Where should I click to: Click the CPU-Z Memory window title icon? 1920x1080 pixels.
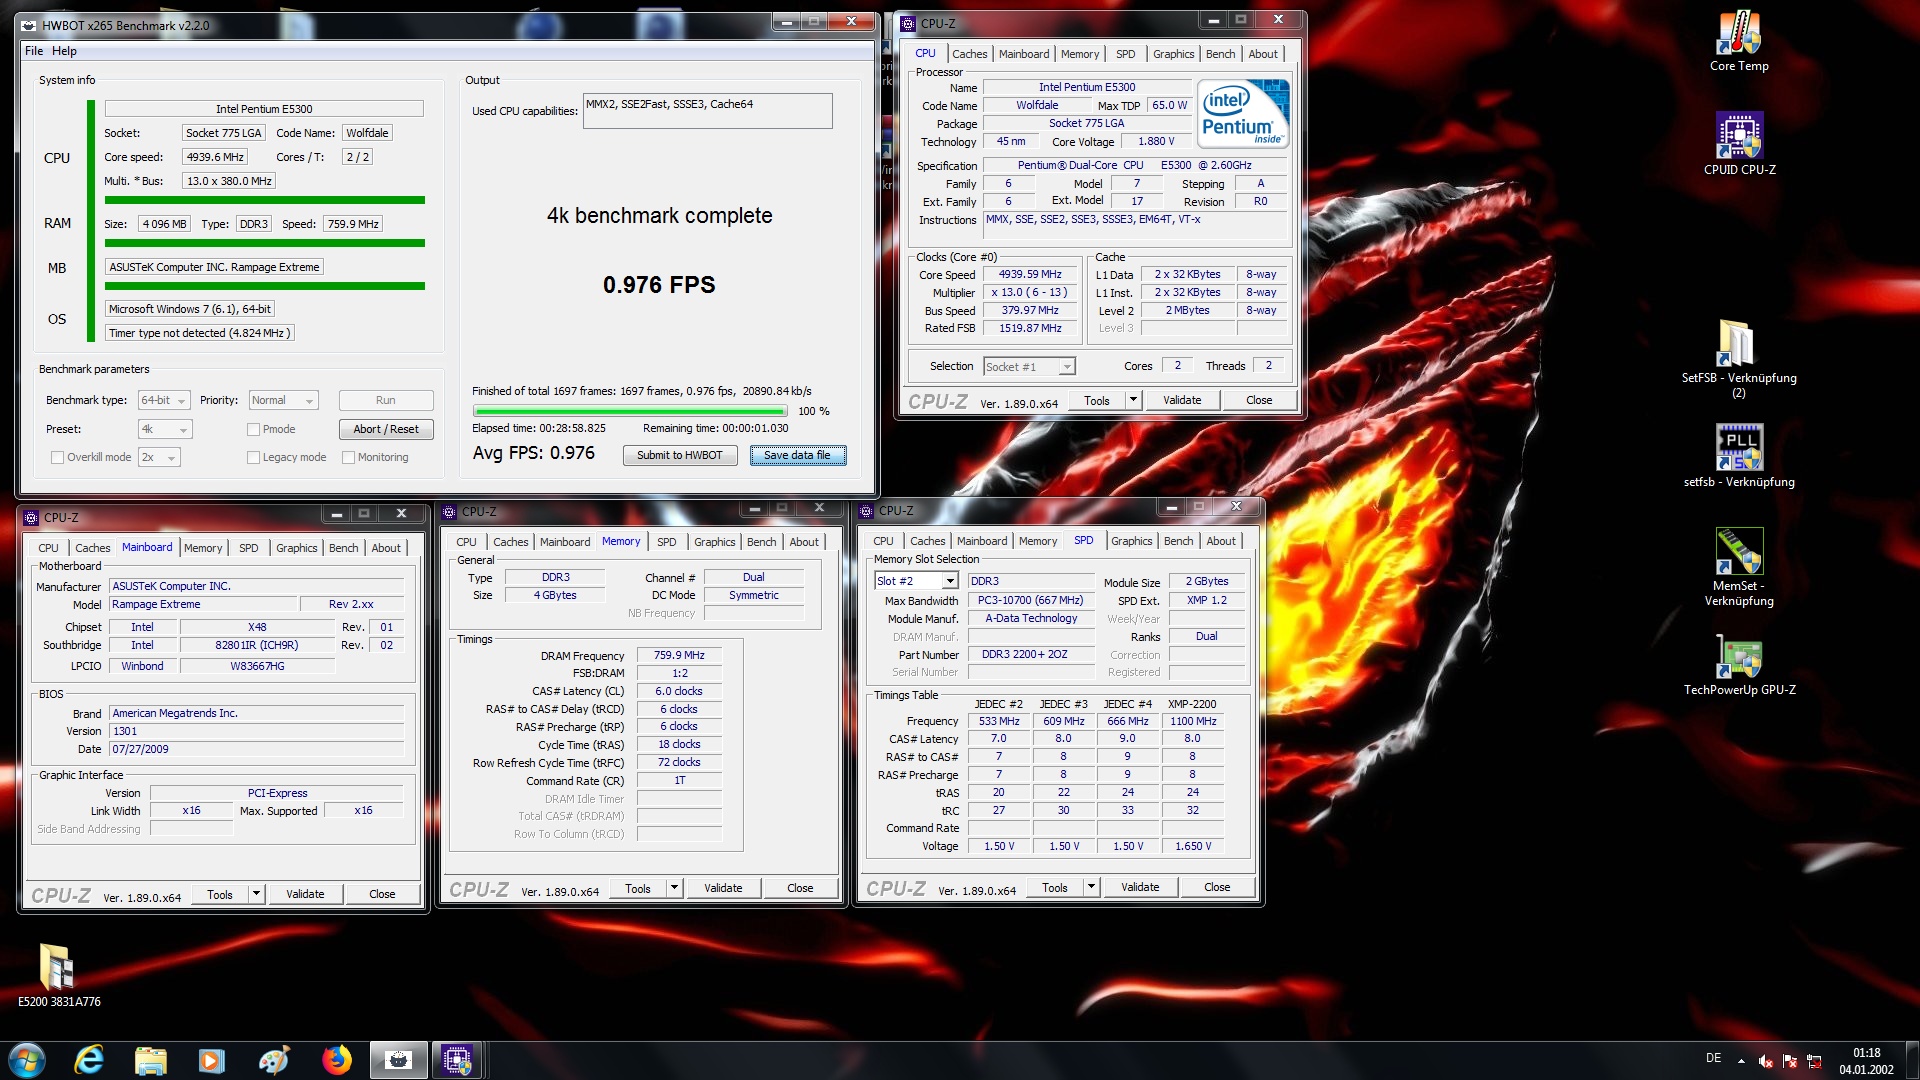tap(450, 511)
